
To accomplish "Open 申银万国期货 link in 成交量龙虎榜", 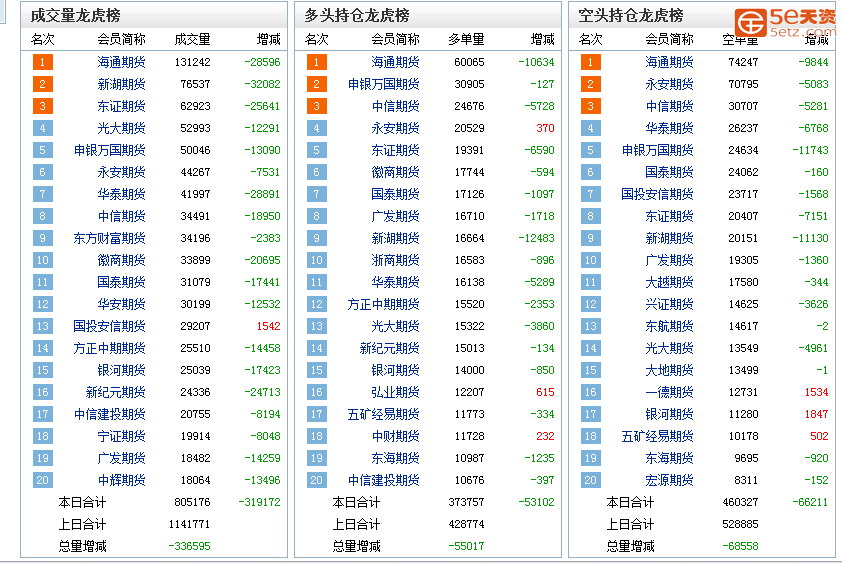I will point(110,150).
